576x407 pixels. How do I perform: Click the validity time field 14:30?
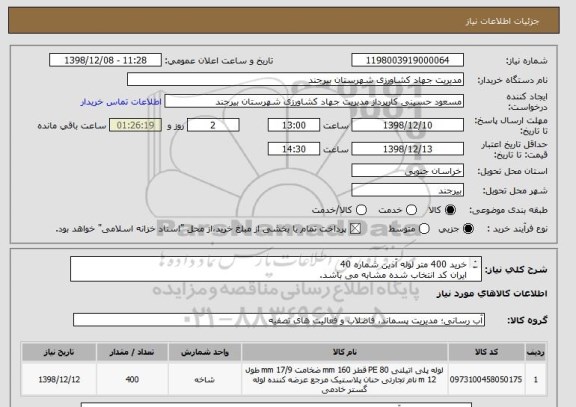tap(294, 149)
